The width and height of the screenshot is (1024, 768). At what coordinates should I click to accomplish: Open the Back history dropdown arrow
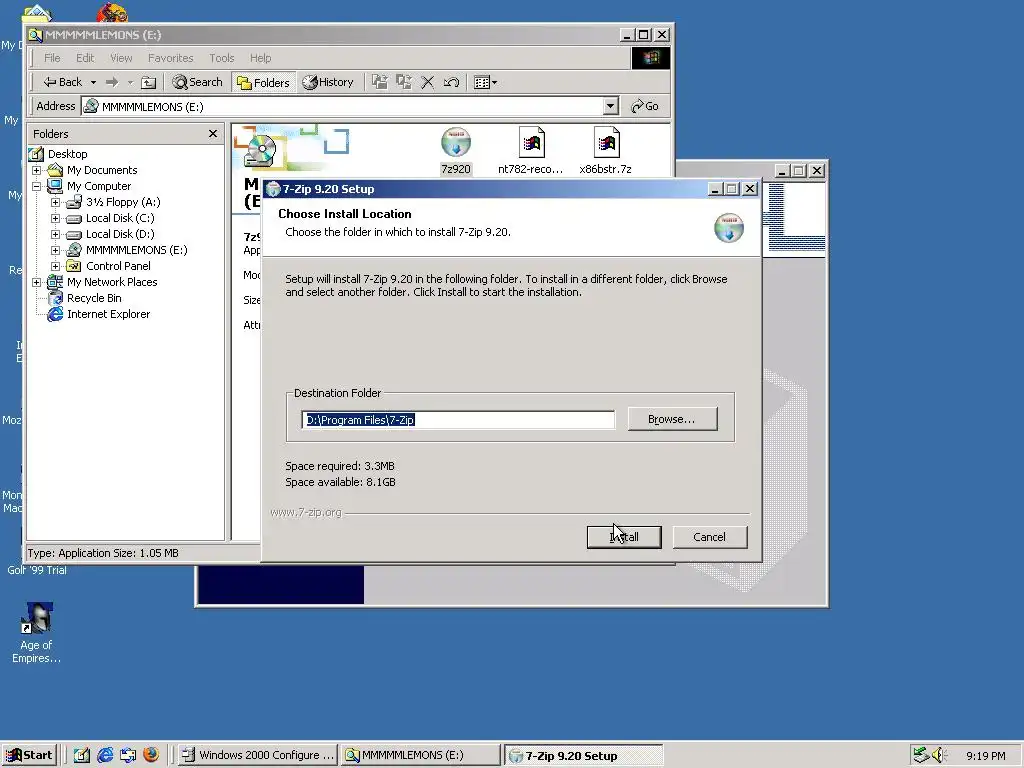(x=93, y=82)
